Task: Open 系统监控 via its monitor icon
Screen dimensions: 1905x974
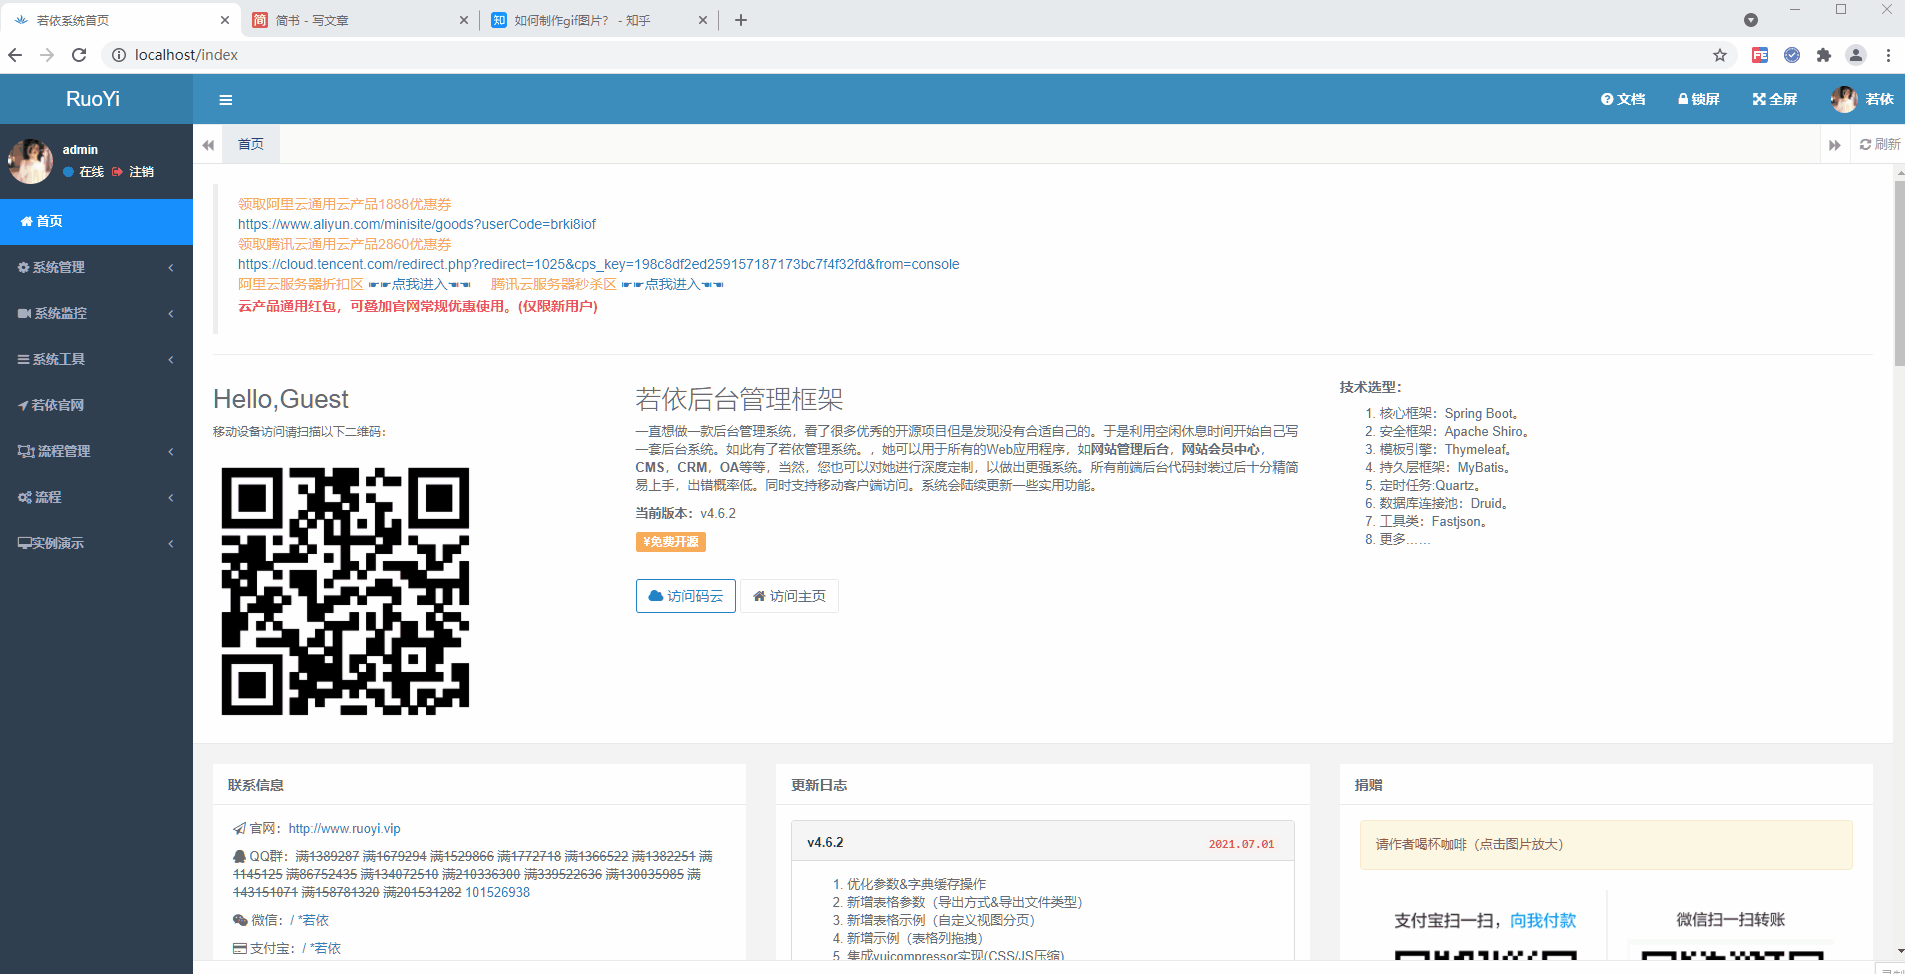Action: [x=23, y=313]
